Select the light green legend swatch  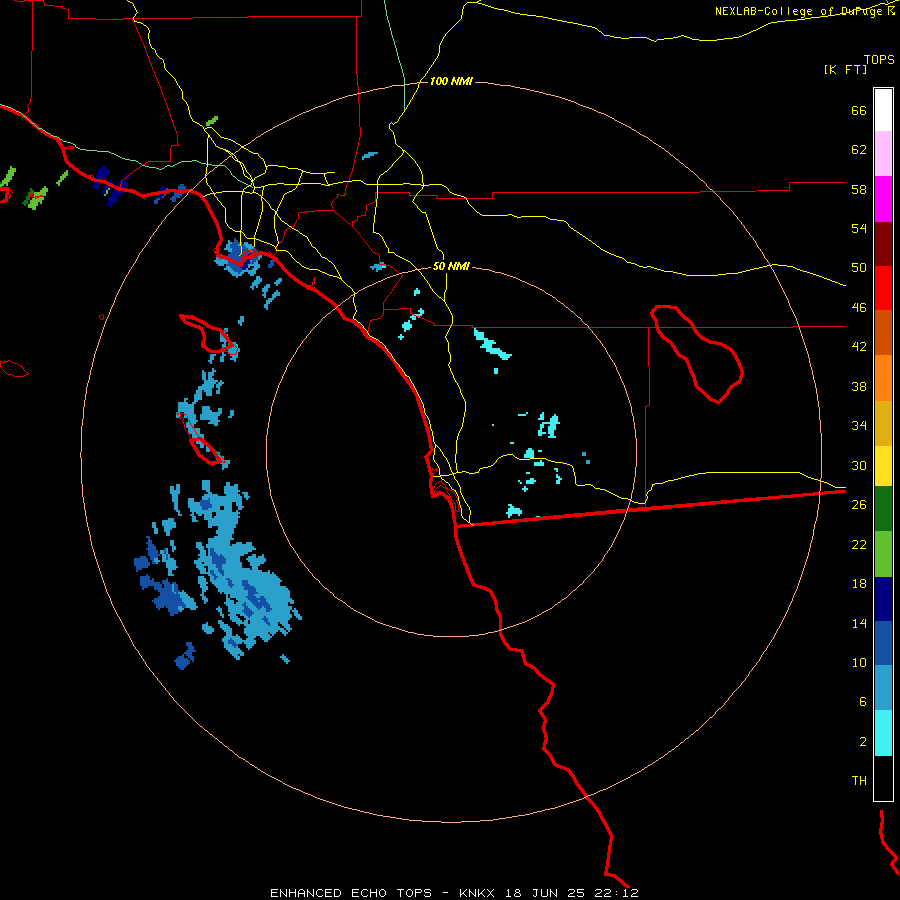click(x=883, y=554)
